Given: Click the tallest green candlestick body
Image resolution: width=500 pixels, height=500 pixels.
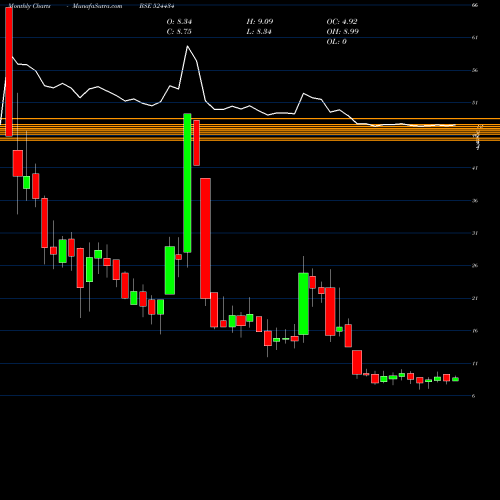Looking at the screenshot, I should coord(187,183).
